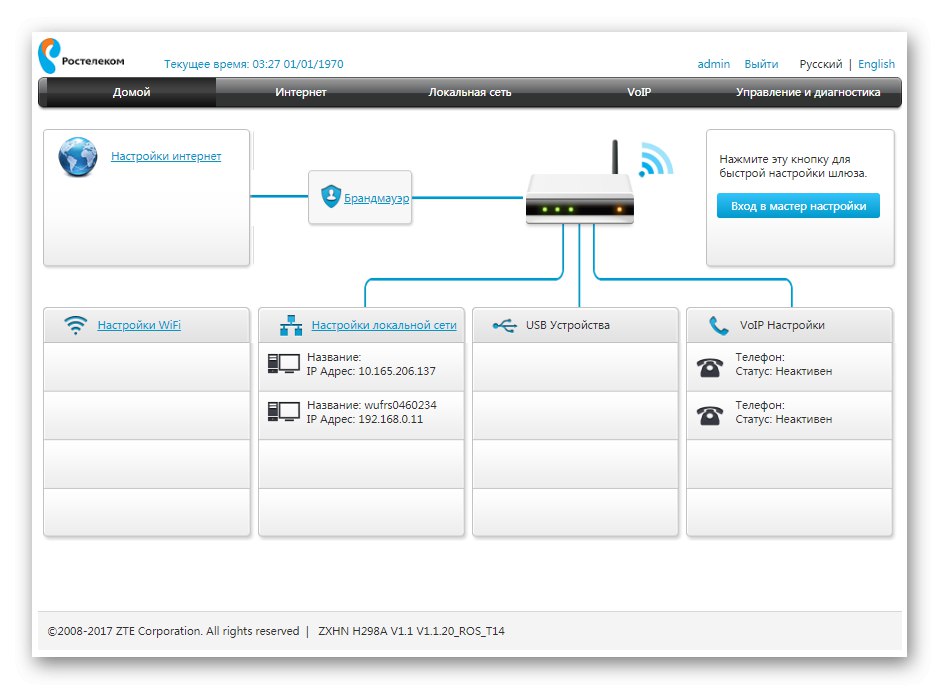Click ZXHN H298A firmware version text
939x689 pixels.
[411, 631]
